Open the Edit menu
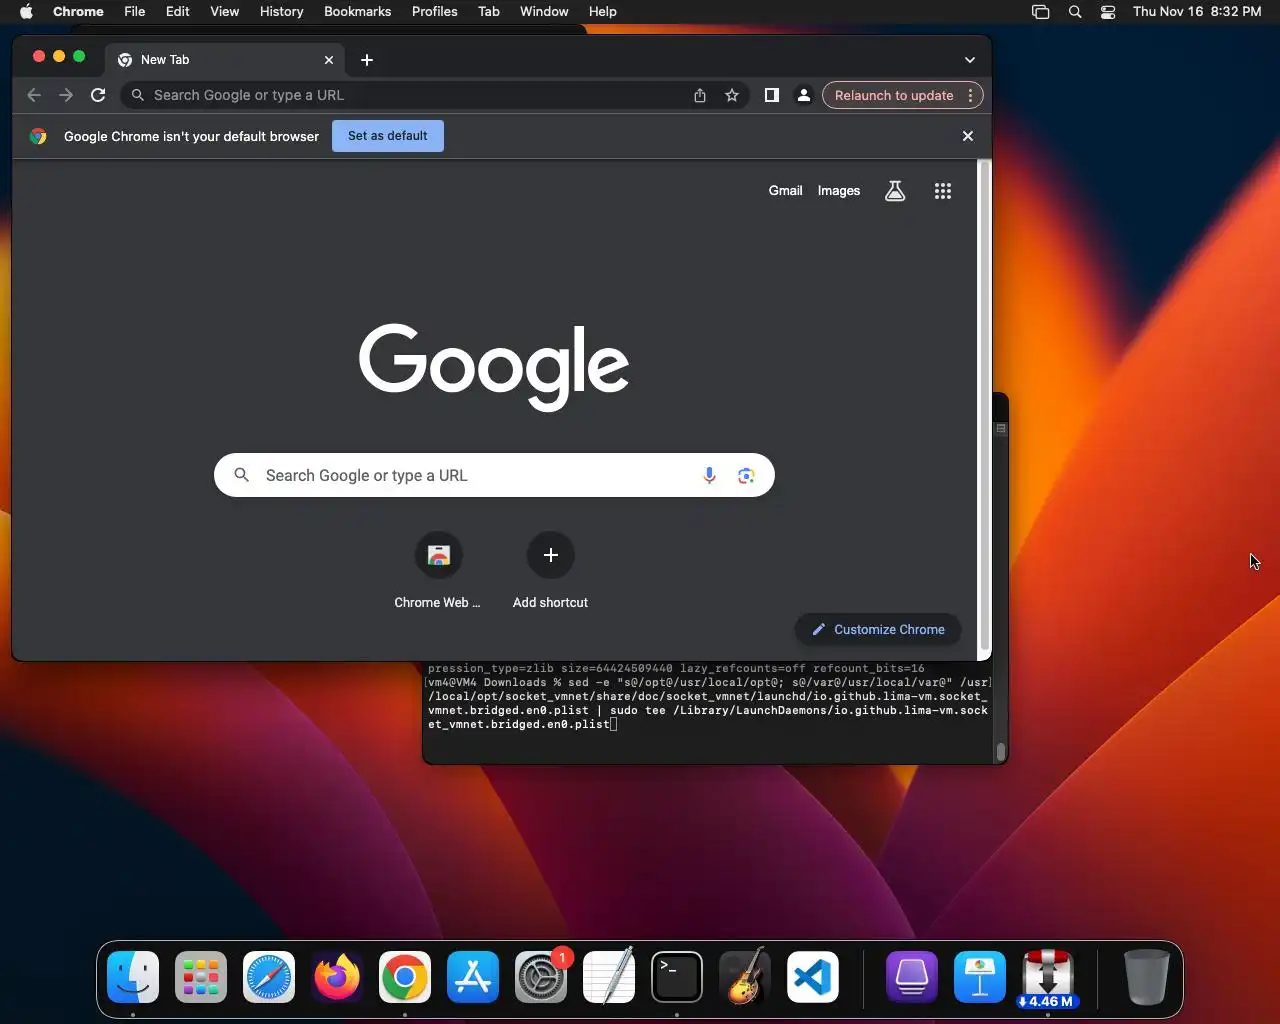Image resolution: width=1280 pixels, height=1024 pixels. [x=178, y=11]
